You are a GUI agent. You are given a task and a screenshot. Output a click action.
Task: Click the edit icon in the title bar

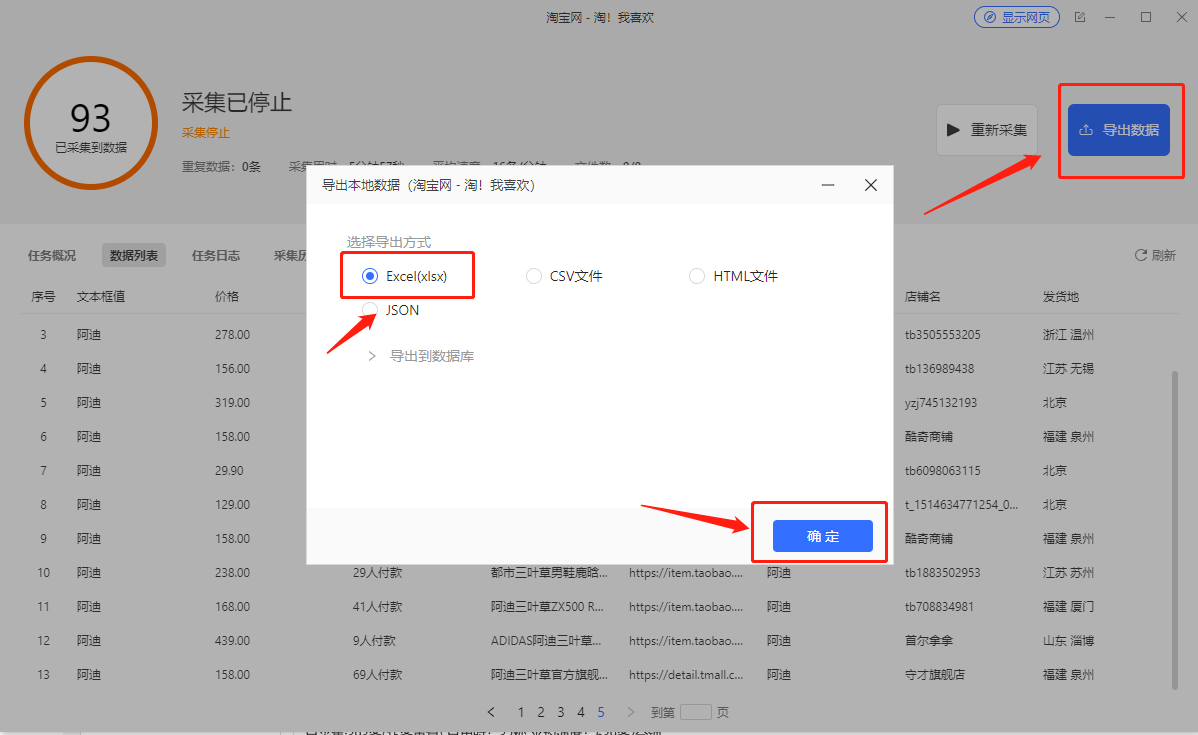[x=1080, y=17]
